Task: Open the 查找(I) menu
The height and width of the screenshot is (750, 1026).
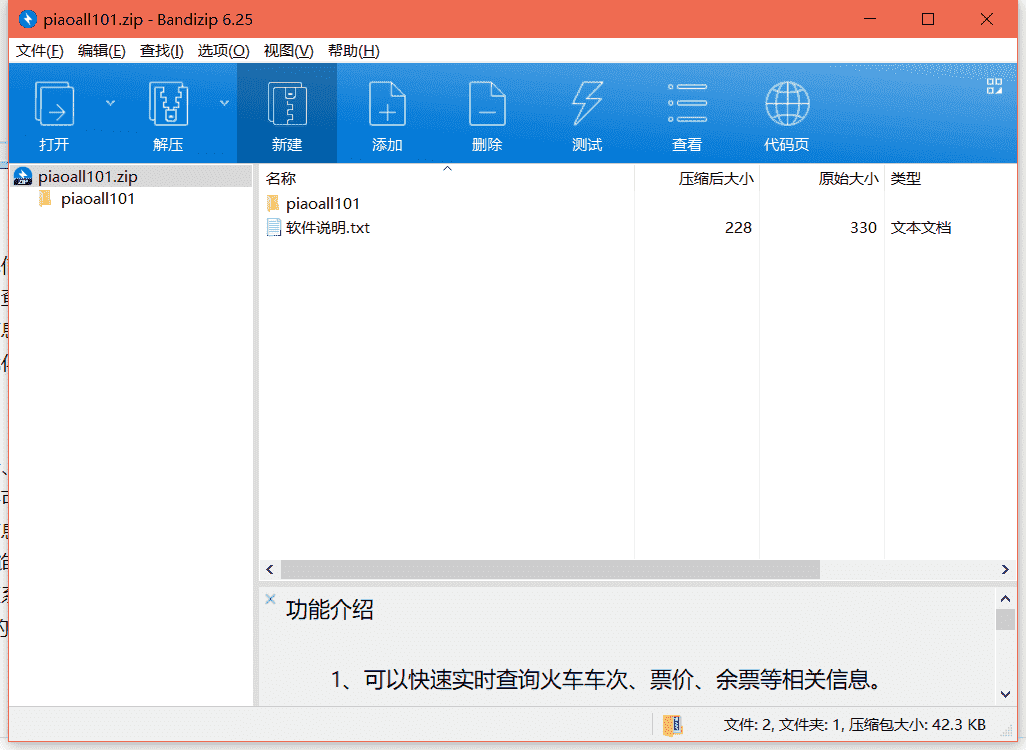Action: pyautogui.click(x=162, y=51)
